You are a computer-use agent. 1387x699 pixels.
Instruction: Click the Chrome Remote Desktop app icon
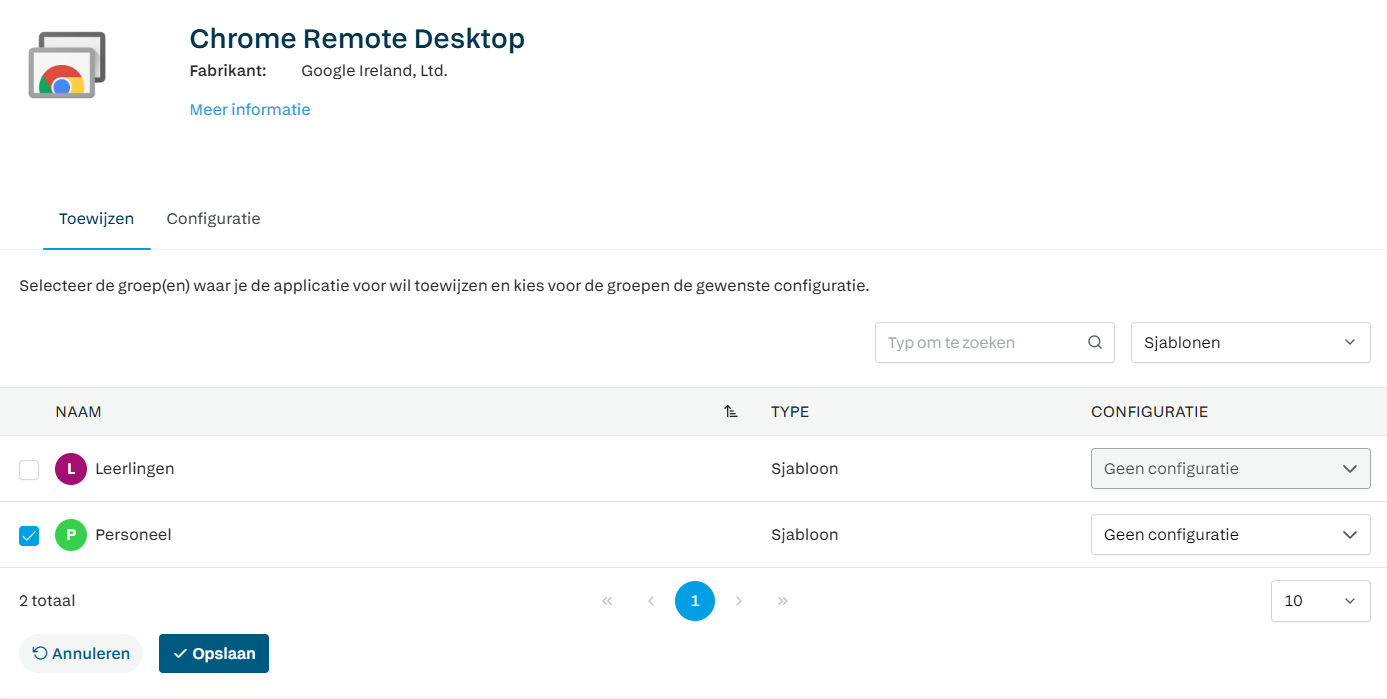[x=67, y=66]
